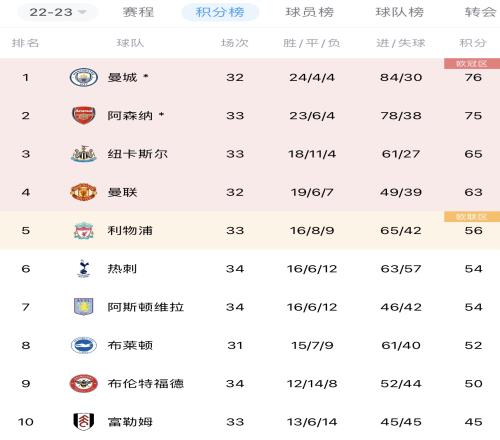Click the Liverpool club crest
This screenshot has width=500, height=440.
[83, 231]
